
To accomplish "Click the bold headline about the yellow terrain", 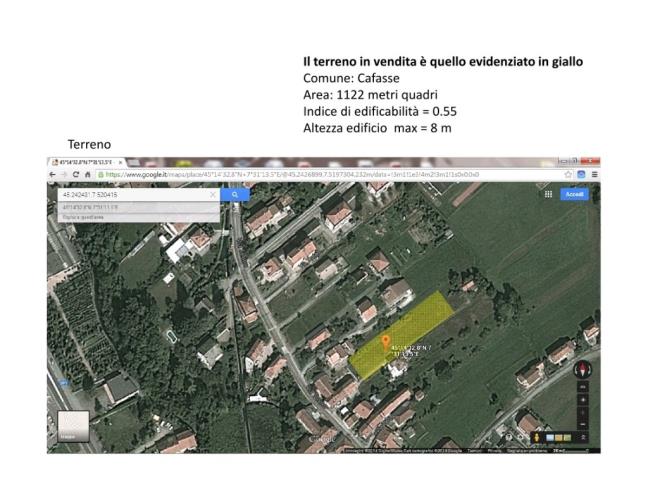I will click(x=443, y=62).
